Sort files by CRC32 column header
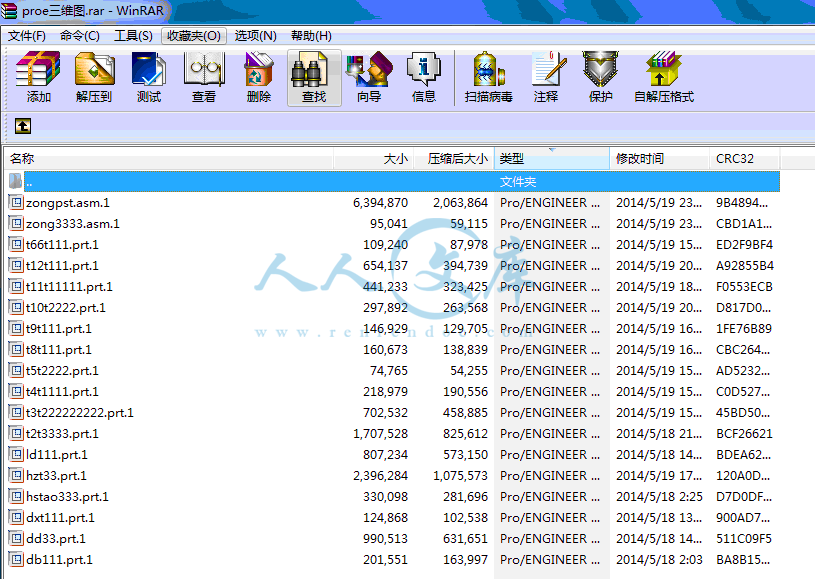The width and height of the screenshot is (815, 579). (x=744, y=159)
